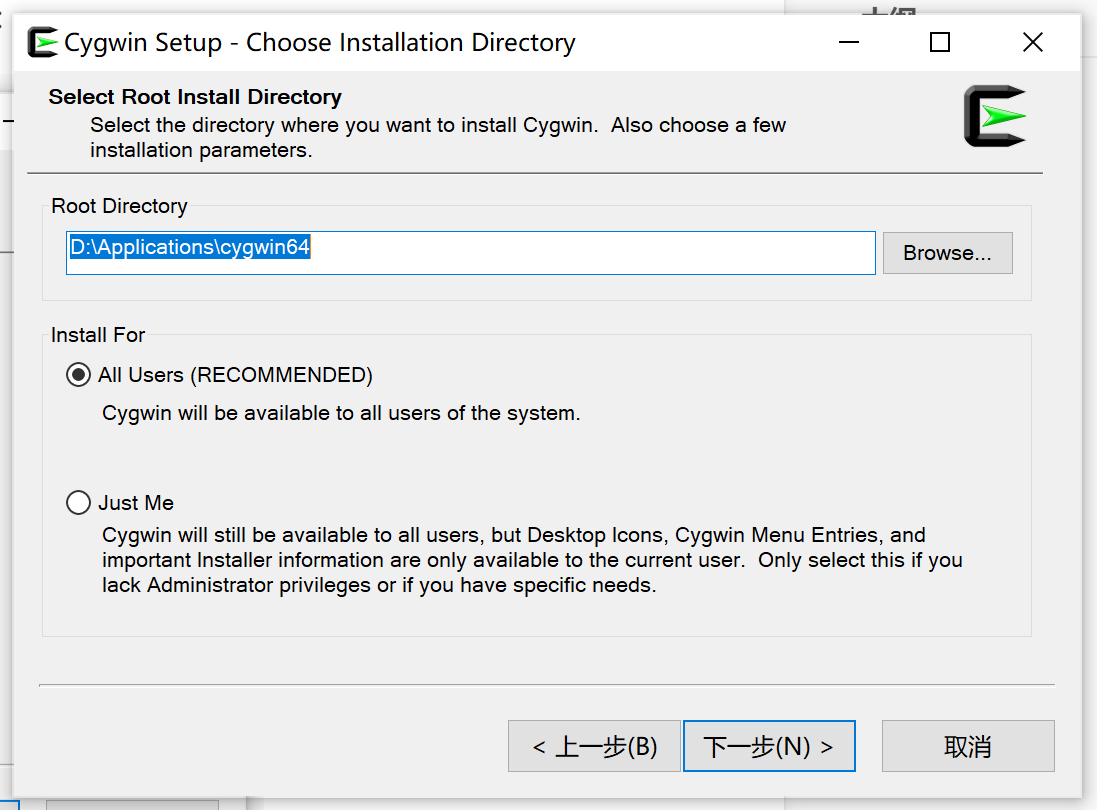Go back using the 上一步(B) button
This screenshot has height=810, width=1097.
point(594,746)
